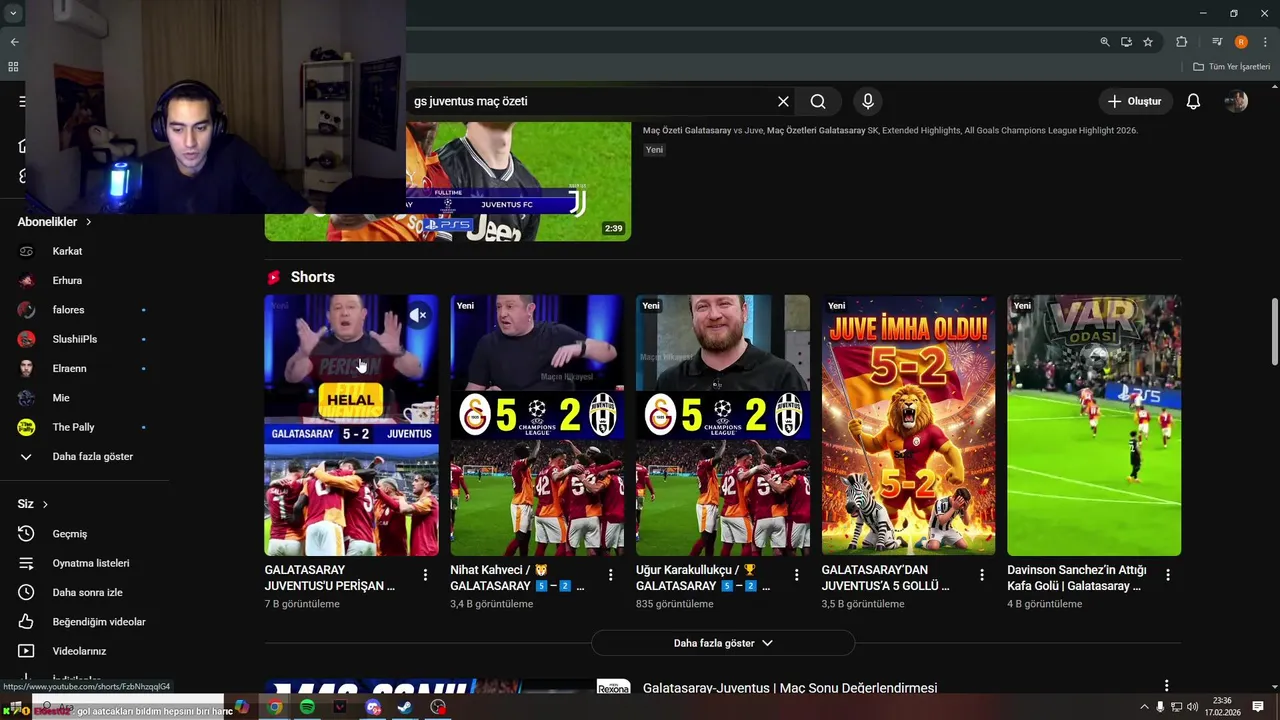Open the Valorant icon in the taskbar
This screenshot has height=720, width=1280.
[x=340, y=707]
